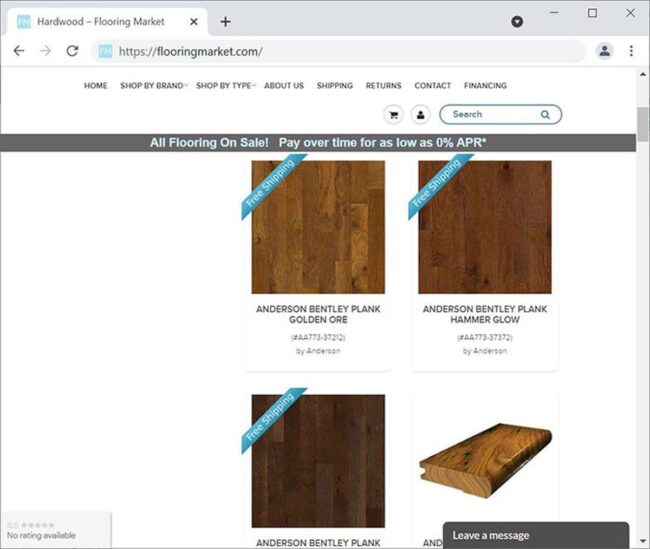This screenshot has height=549, width=650.
Task: Click the search magnifier icon
Action: 545,114
